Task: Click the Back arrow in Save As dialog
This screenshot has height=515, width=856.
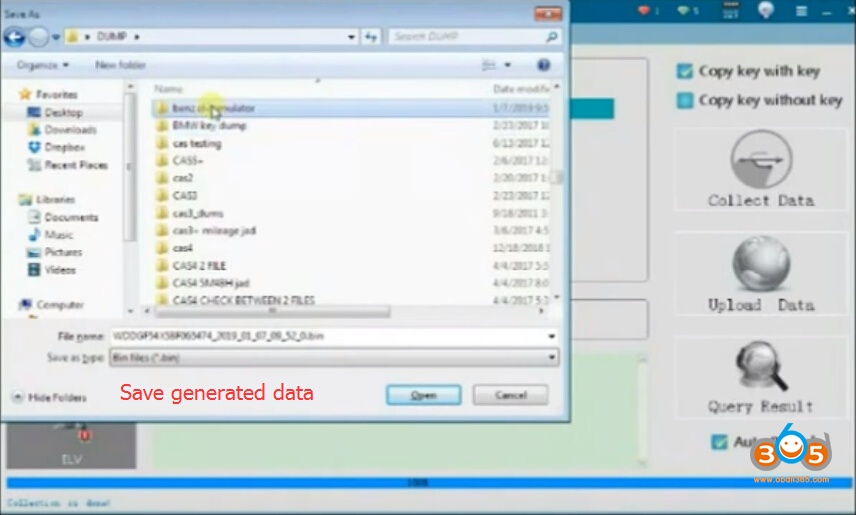Action: point(15,37)
